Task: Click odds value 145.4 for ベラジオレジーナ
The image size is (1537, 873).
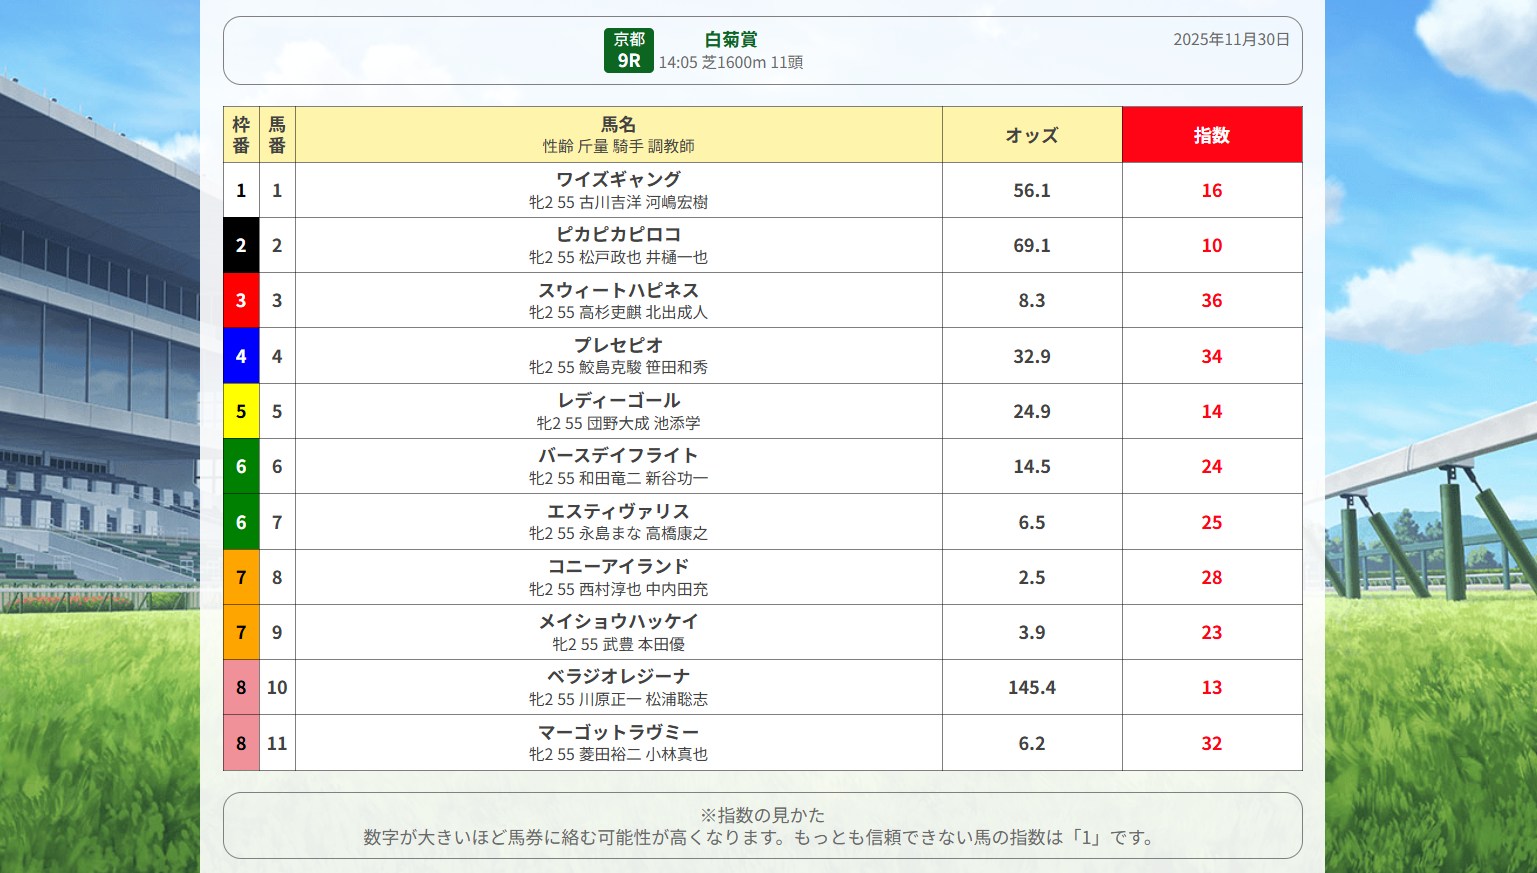Action: pos(1031,687)
